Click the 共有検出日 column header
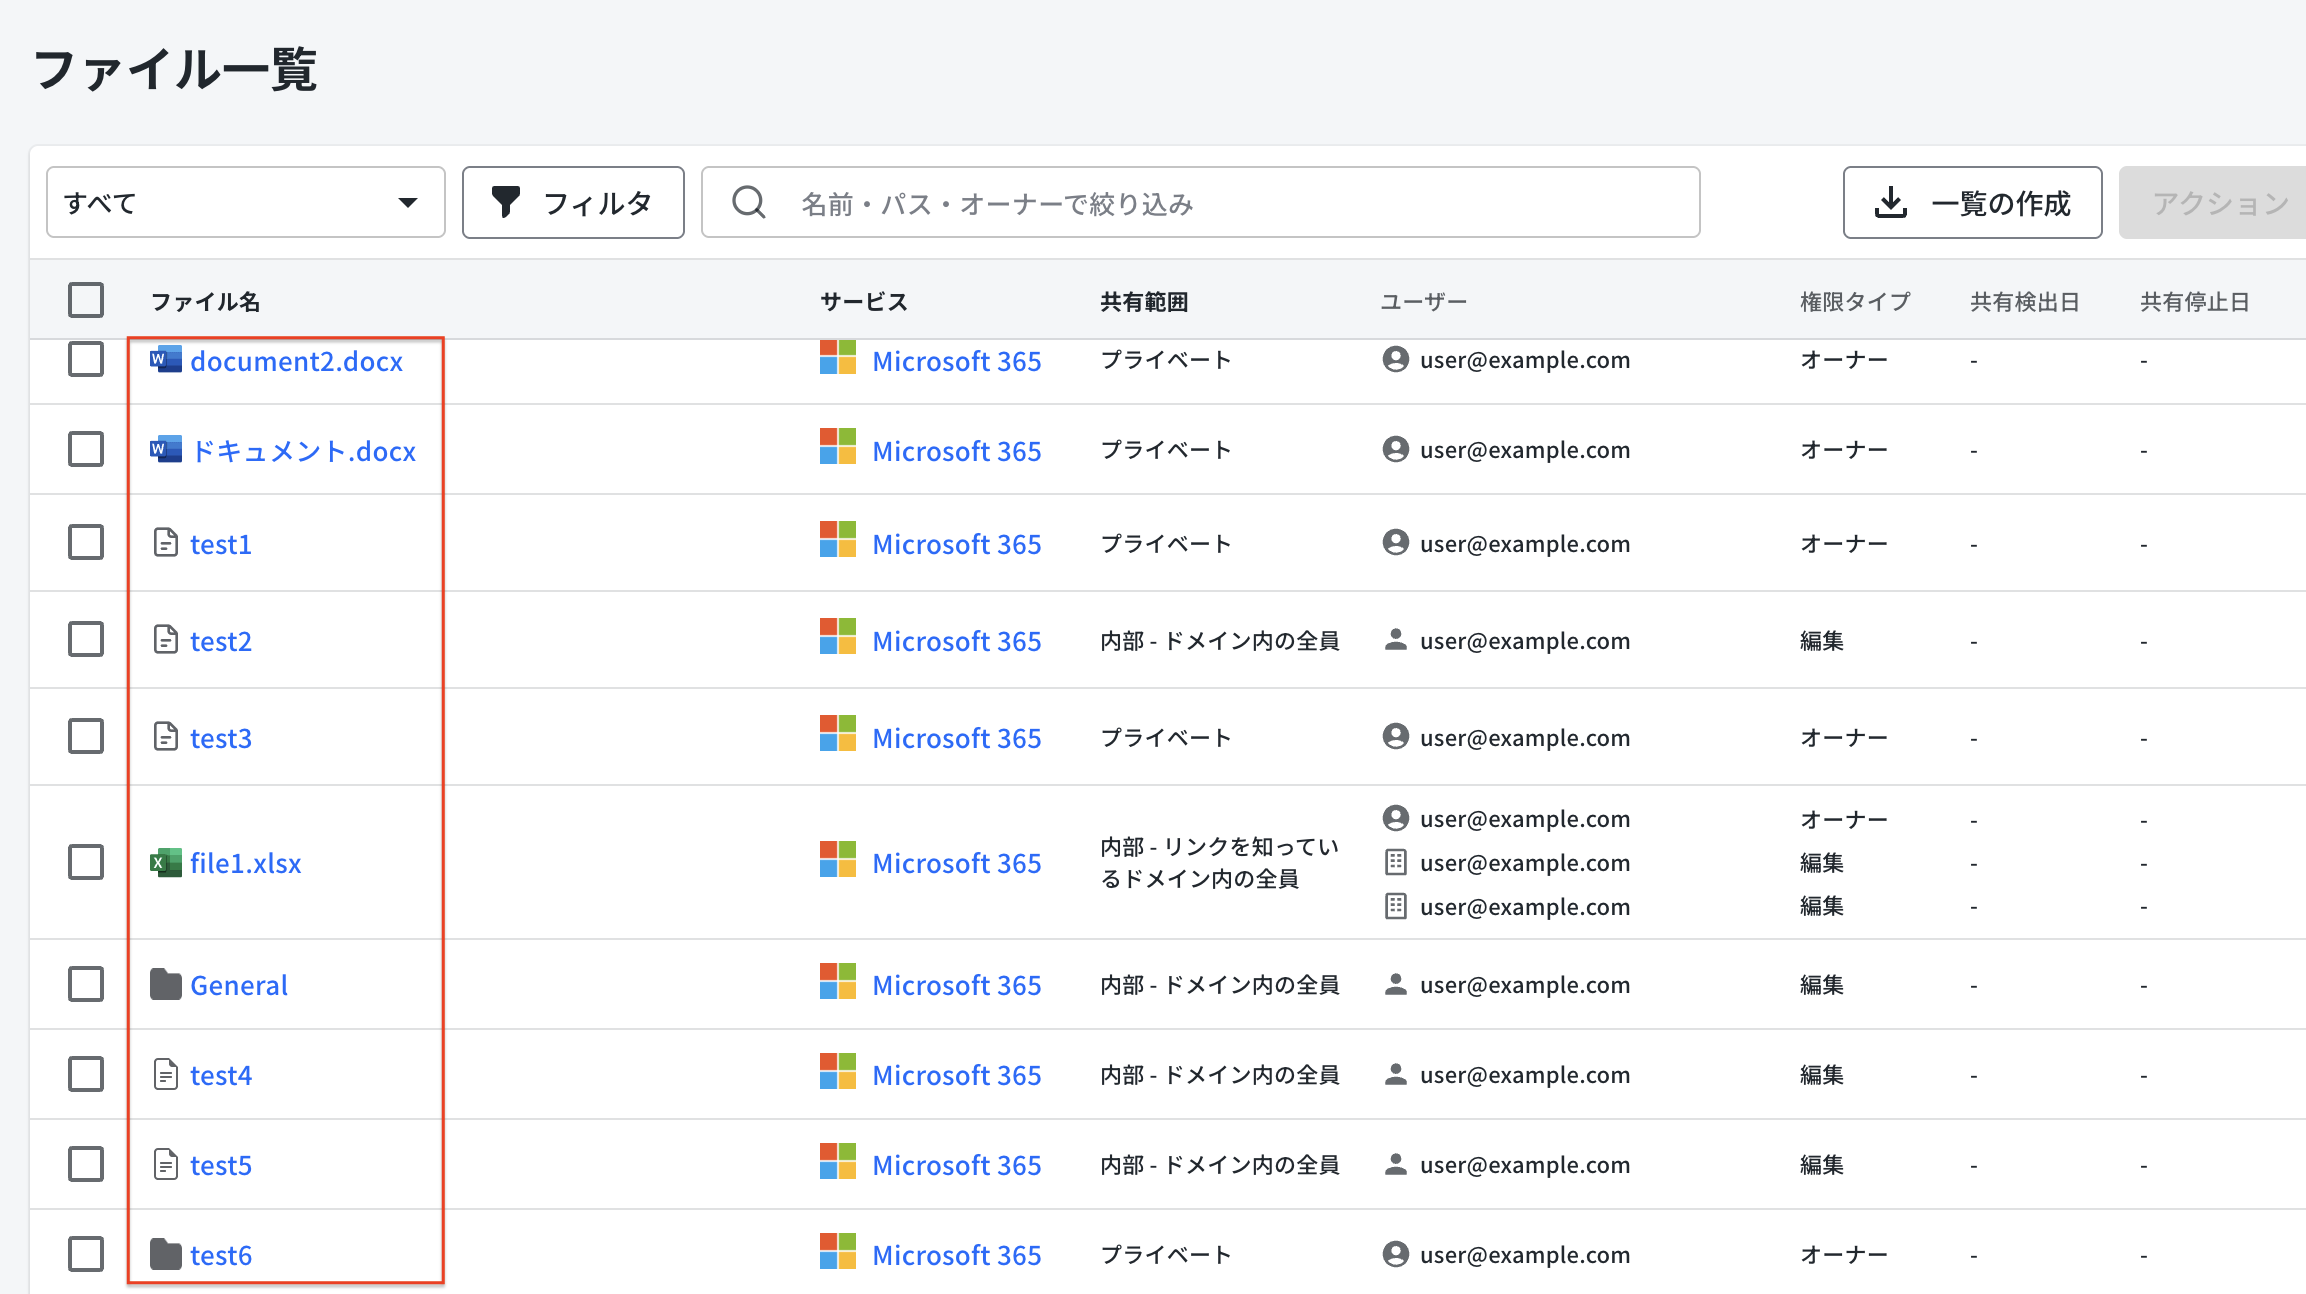This screenshot has height=1294, width=2306. (x=2025, y=301)
